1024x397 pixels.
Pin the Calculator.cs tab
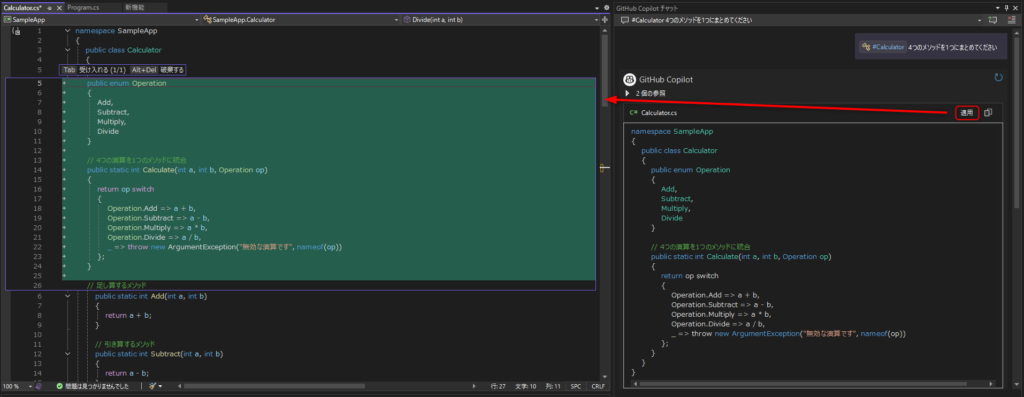coord(50,8)
